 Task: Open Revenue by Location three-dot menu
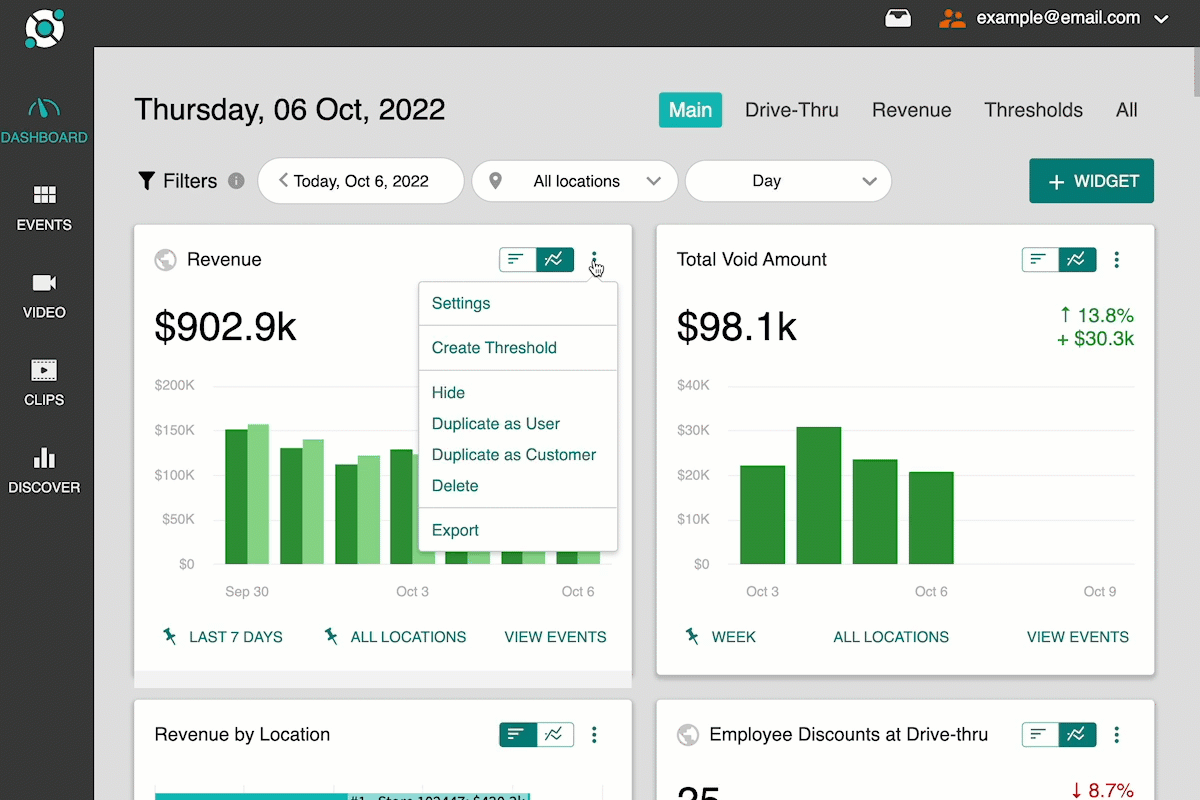coord(594,735)
